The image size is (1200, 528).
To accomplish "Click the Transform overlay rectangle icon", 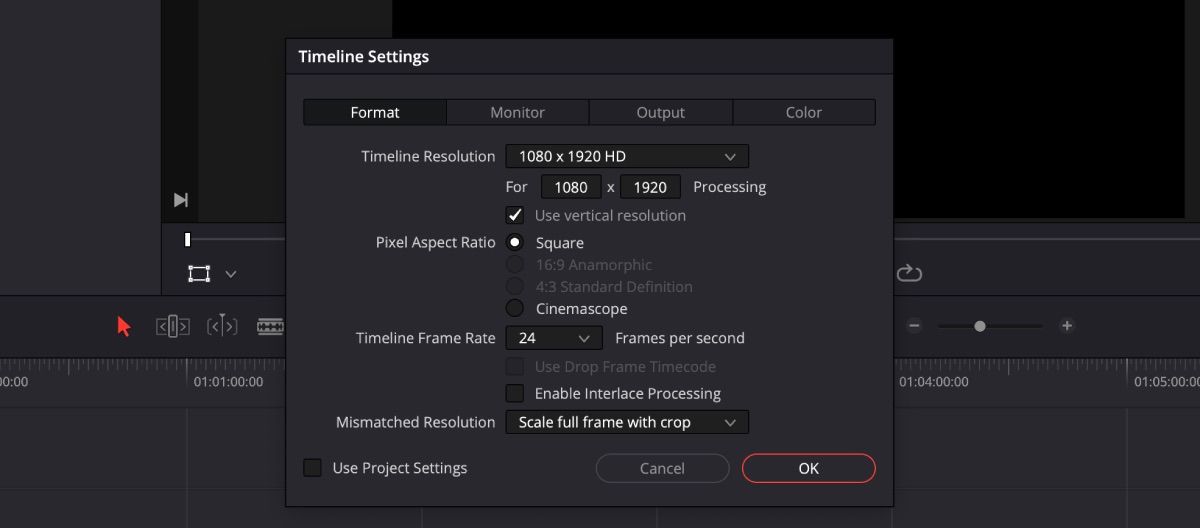I will (199, 274).
